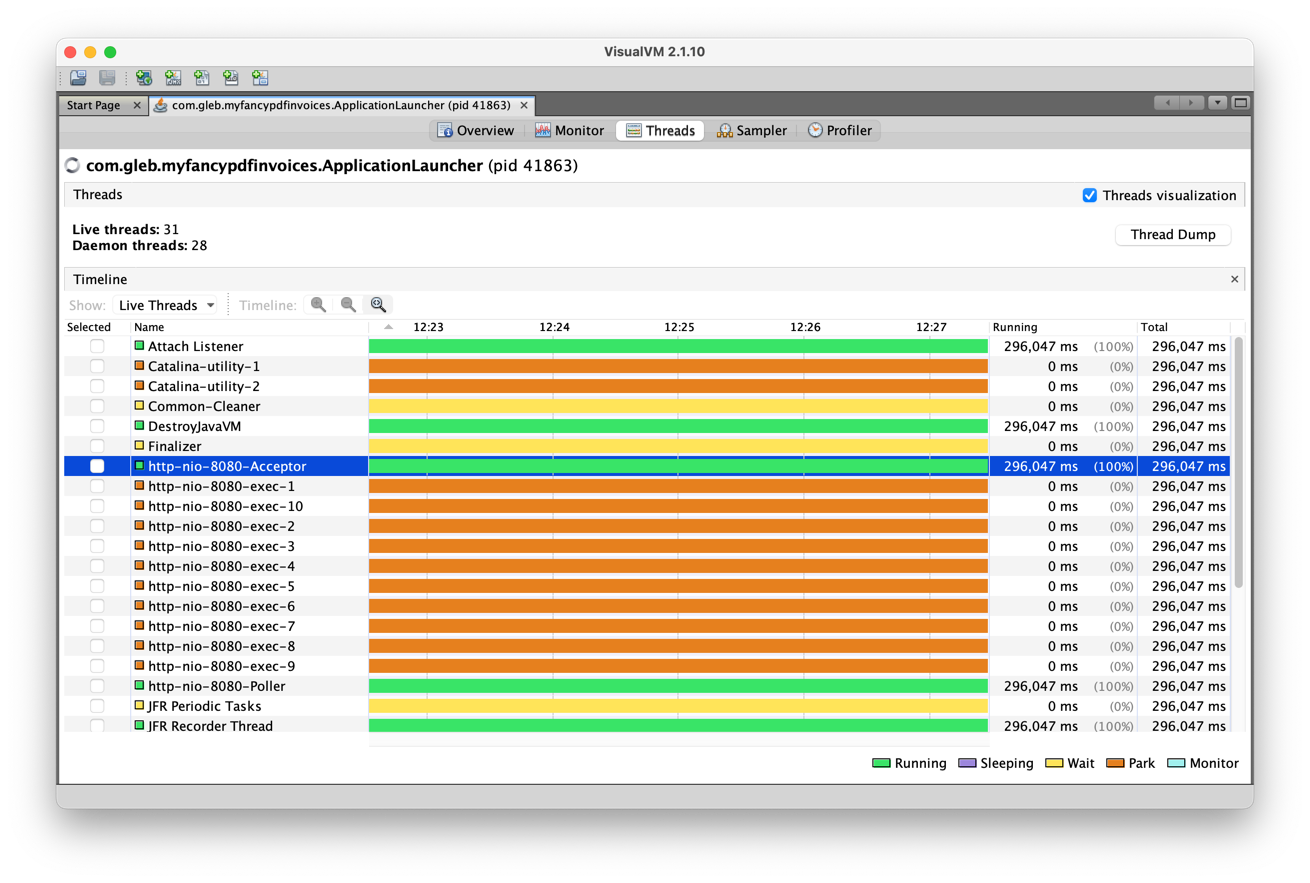Open the Live Threads show dropdown
This screenshot has height=883, width=1310.
click(x=166, y=305)
